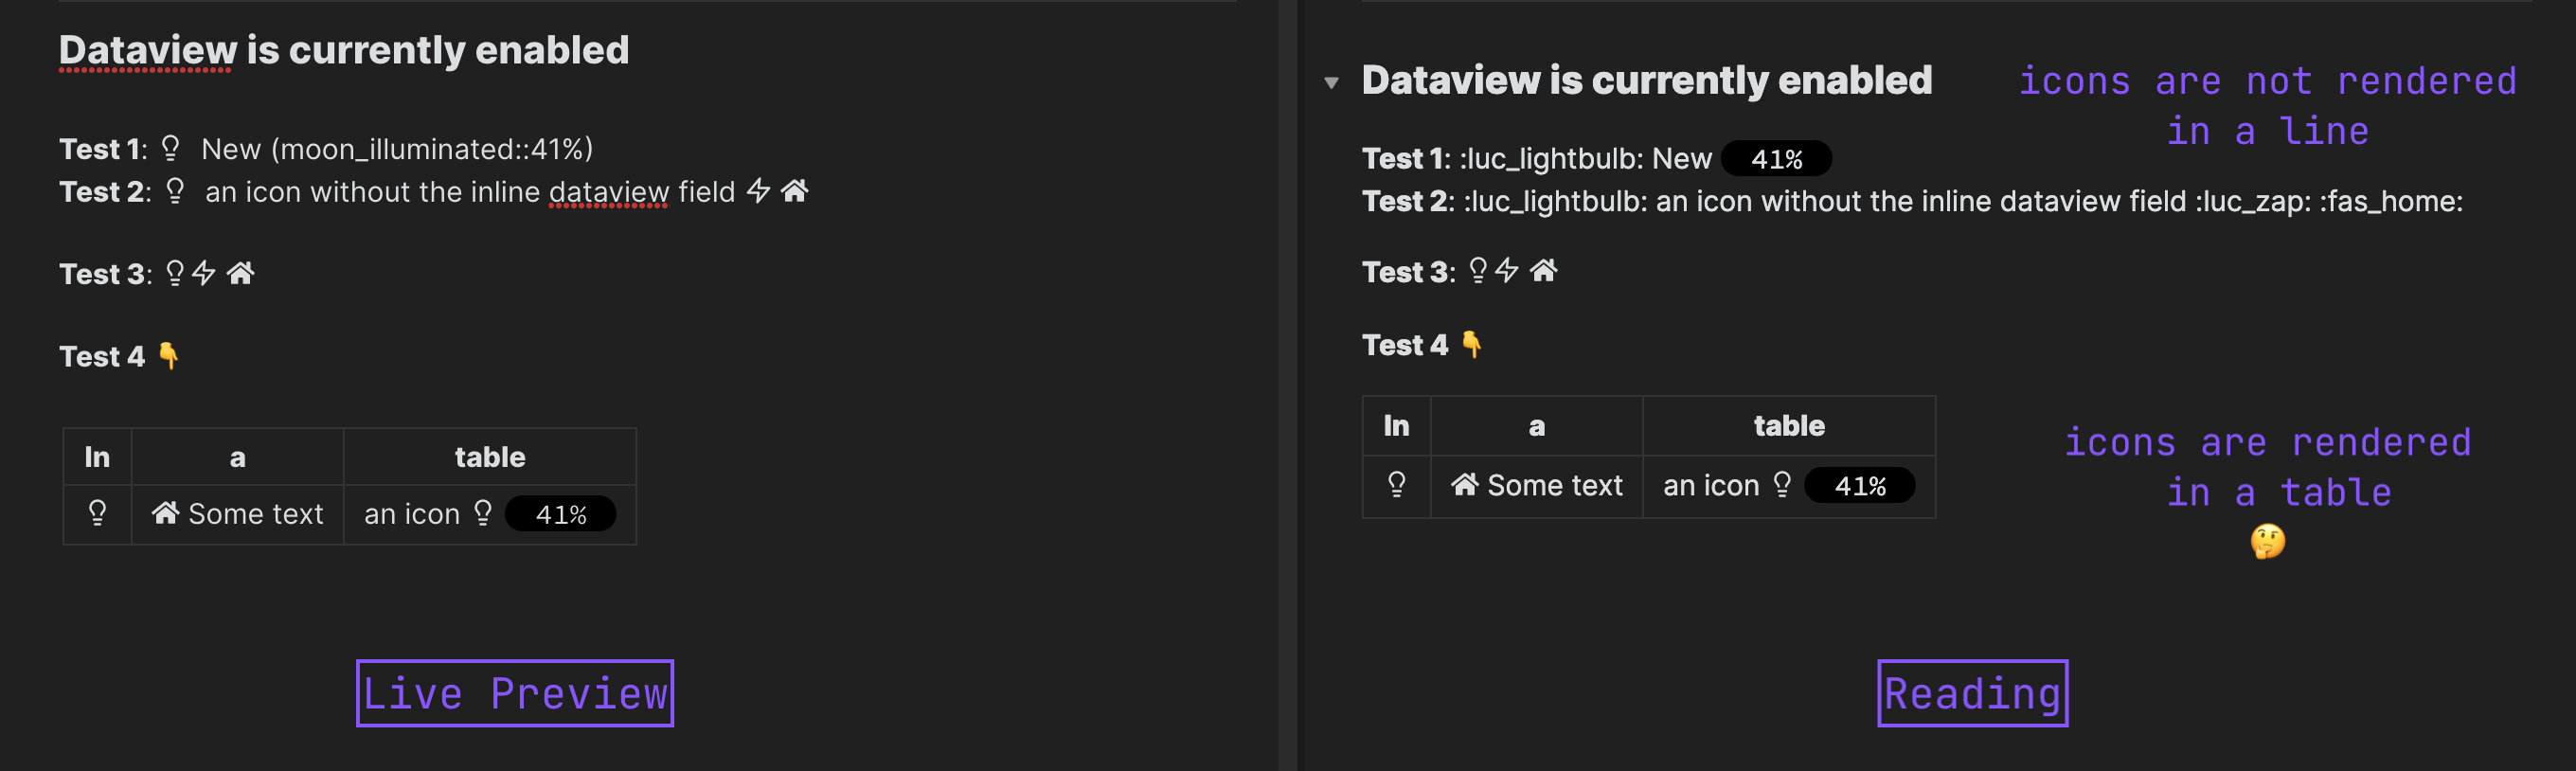Collapse the 'Dataview is currently enabled' heading

(1331, 83)
